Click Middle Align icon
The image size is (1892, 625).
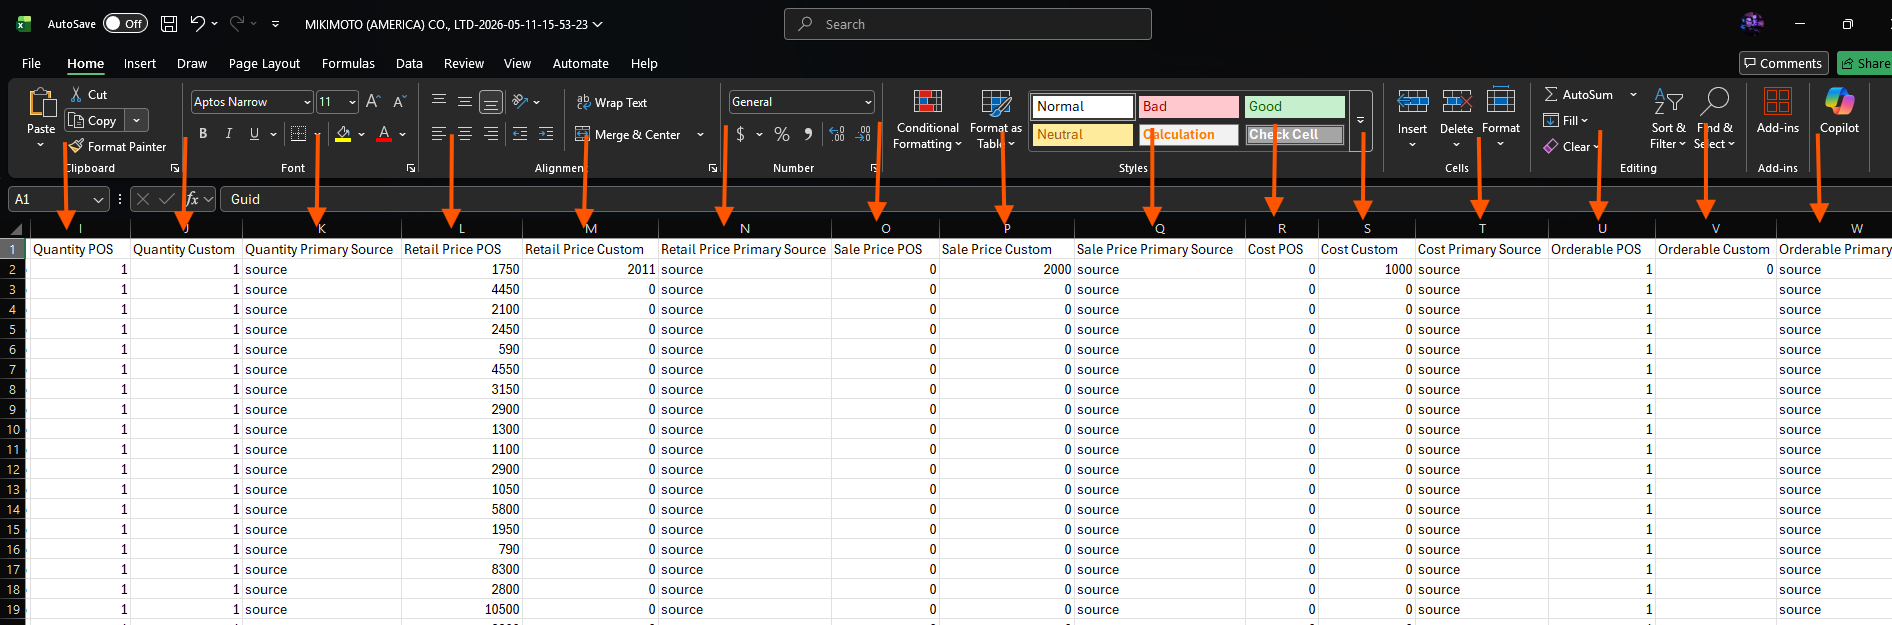[465, 101]
